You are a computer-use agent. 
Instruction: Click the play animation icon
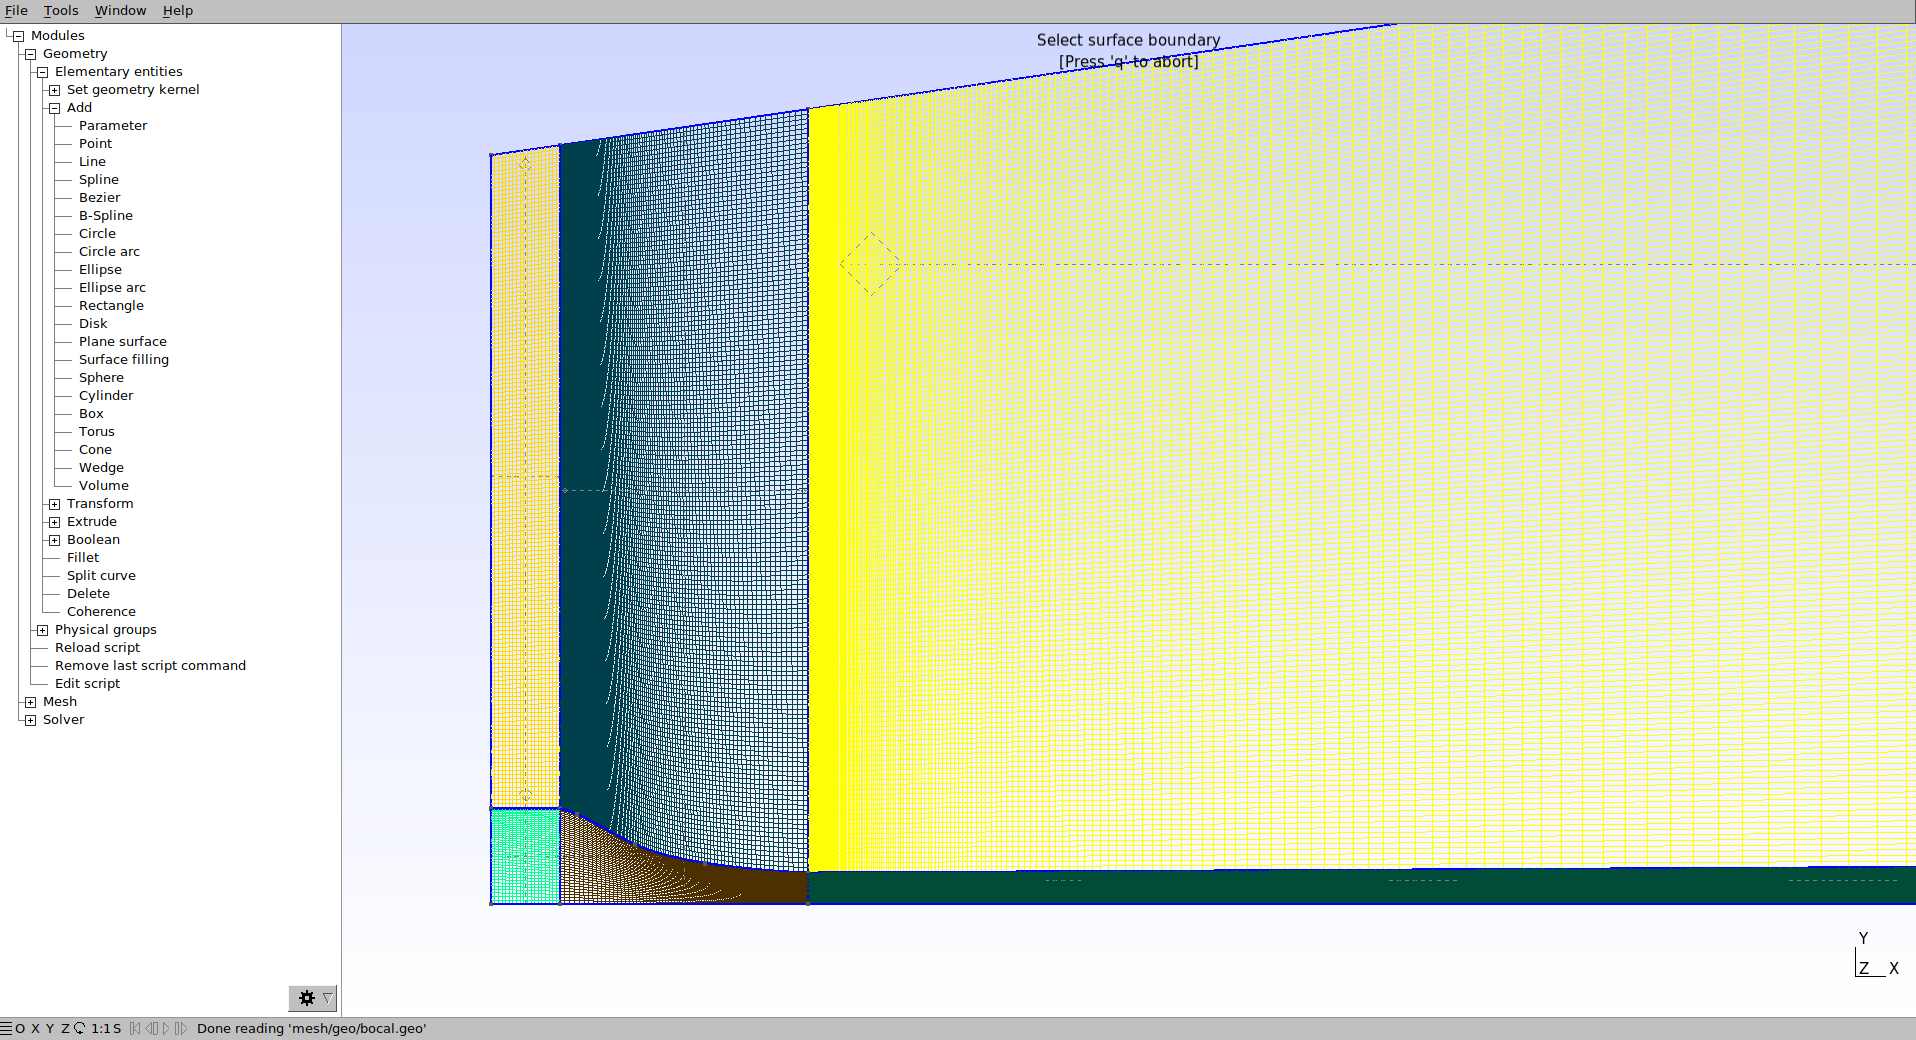coord(166,1028)
